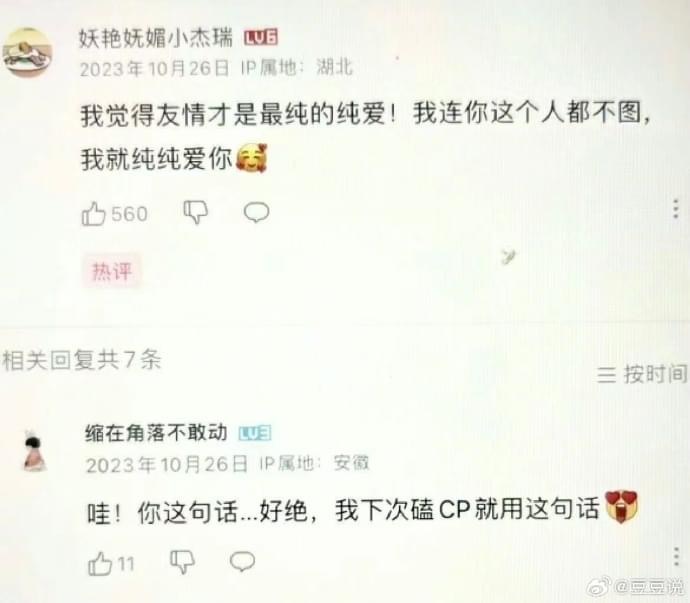The width and height of the screenshot is (690, 603).
Task: Open 妖艳妩媚小杰瑞 username profile
Action: click(x=156, y=37)
